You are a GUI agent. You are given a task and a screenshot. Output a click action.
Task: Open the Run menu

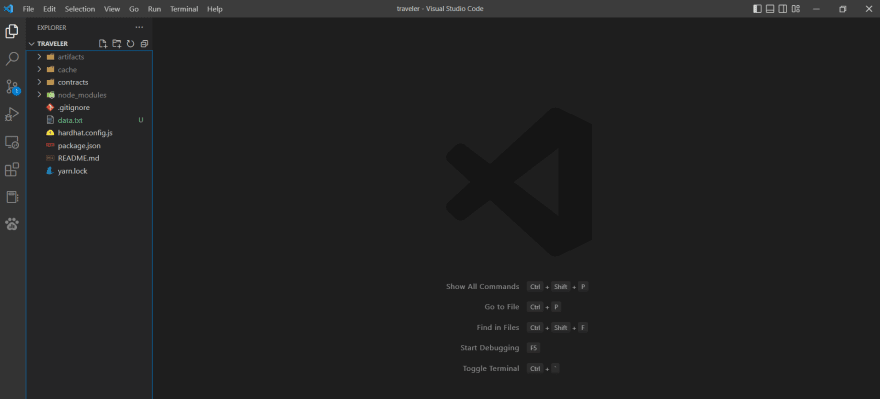pyautogui.click(x=154, y=9)
